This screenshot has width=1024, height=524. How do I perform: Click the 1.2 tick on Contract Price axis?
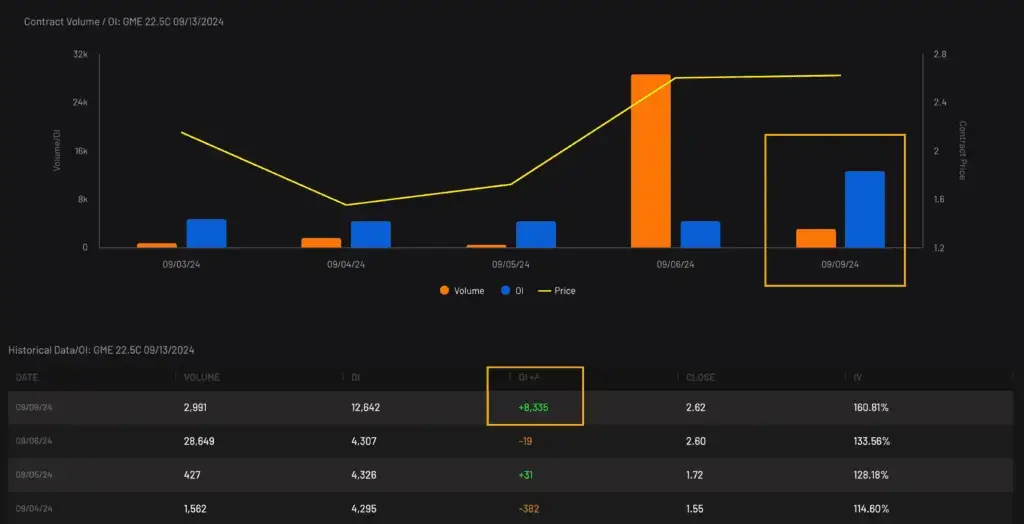[x=940, y=248]
